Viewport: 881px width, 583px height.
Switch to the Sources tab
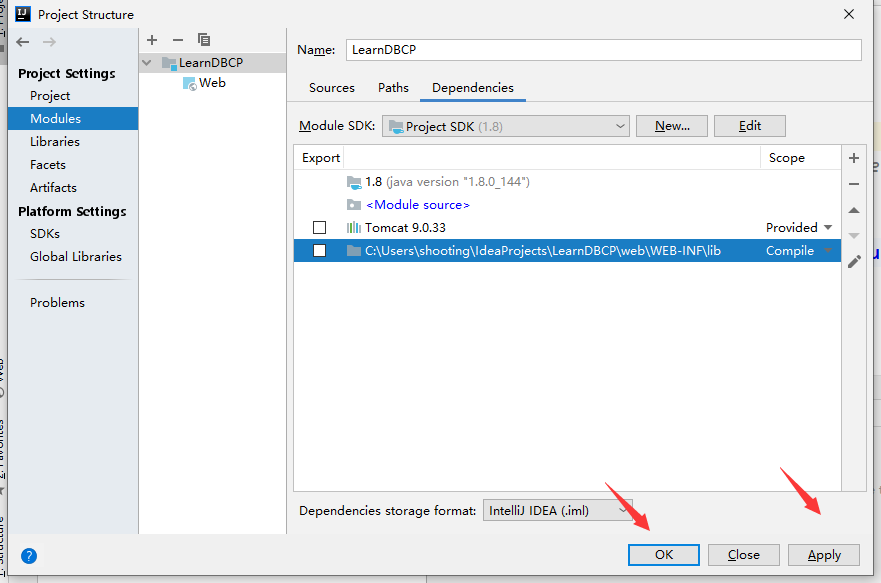331,88
